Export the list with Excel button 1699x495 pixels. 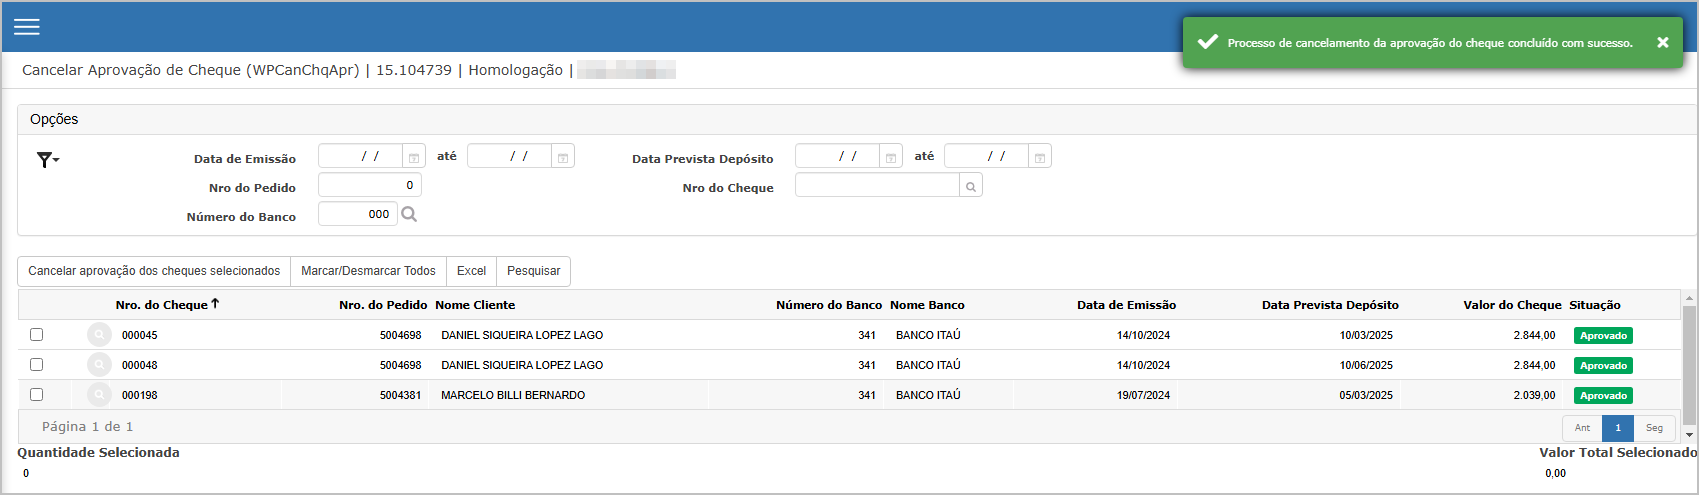pos(471,271)
